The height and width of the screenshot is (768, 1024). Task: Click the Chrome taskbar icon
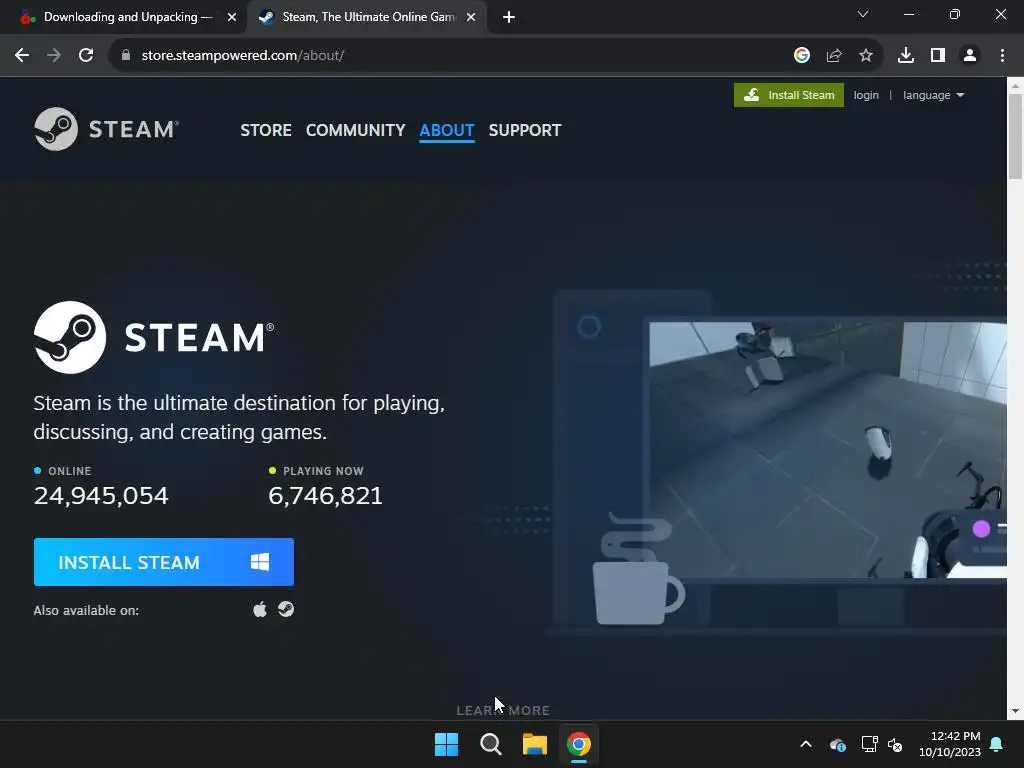point(579,744)
